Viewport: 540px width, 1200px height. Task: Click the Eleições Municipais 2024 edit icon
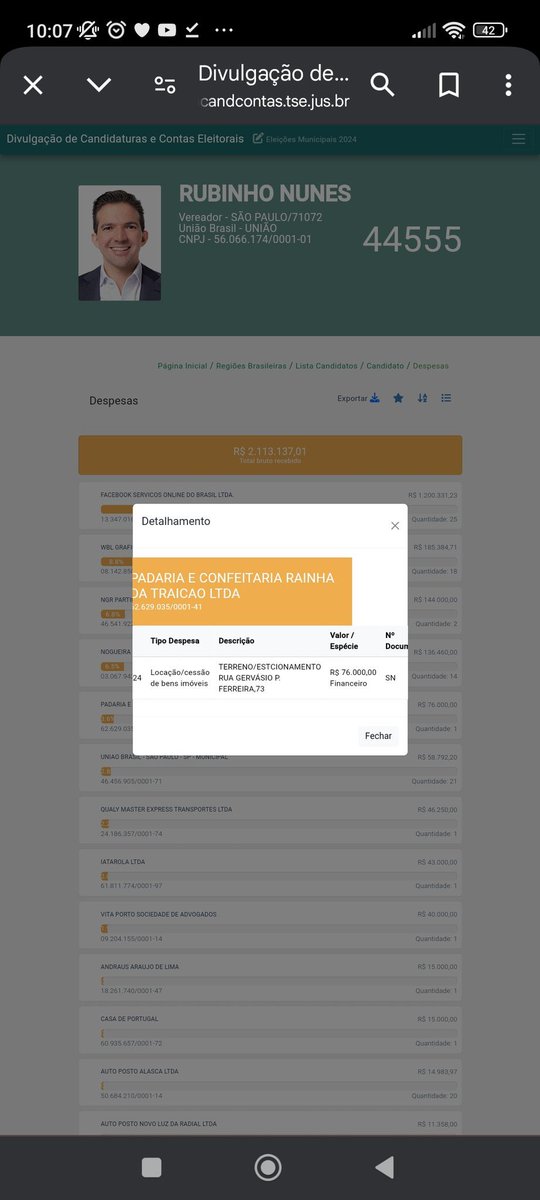click(258, 139)
